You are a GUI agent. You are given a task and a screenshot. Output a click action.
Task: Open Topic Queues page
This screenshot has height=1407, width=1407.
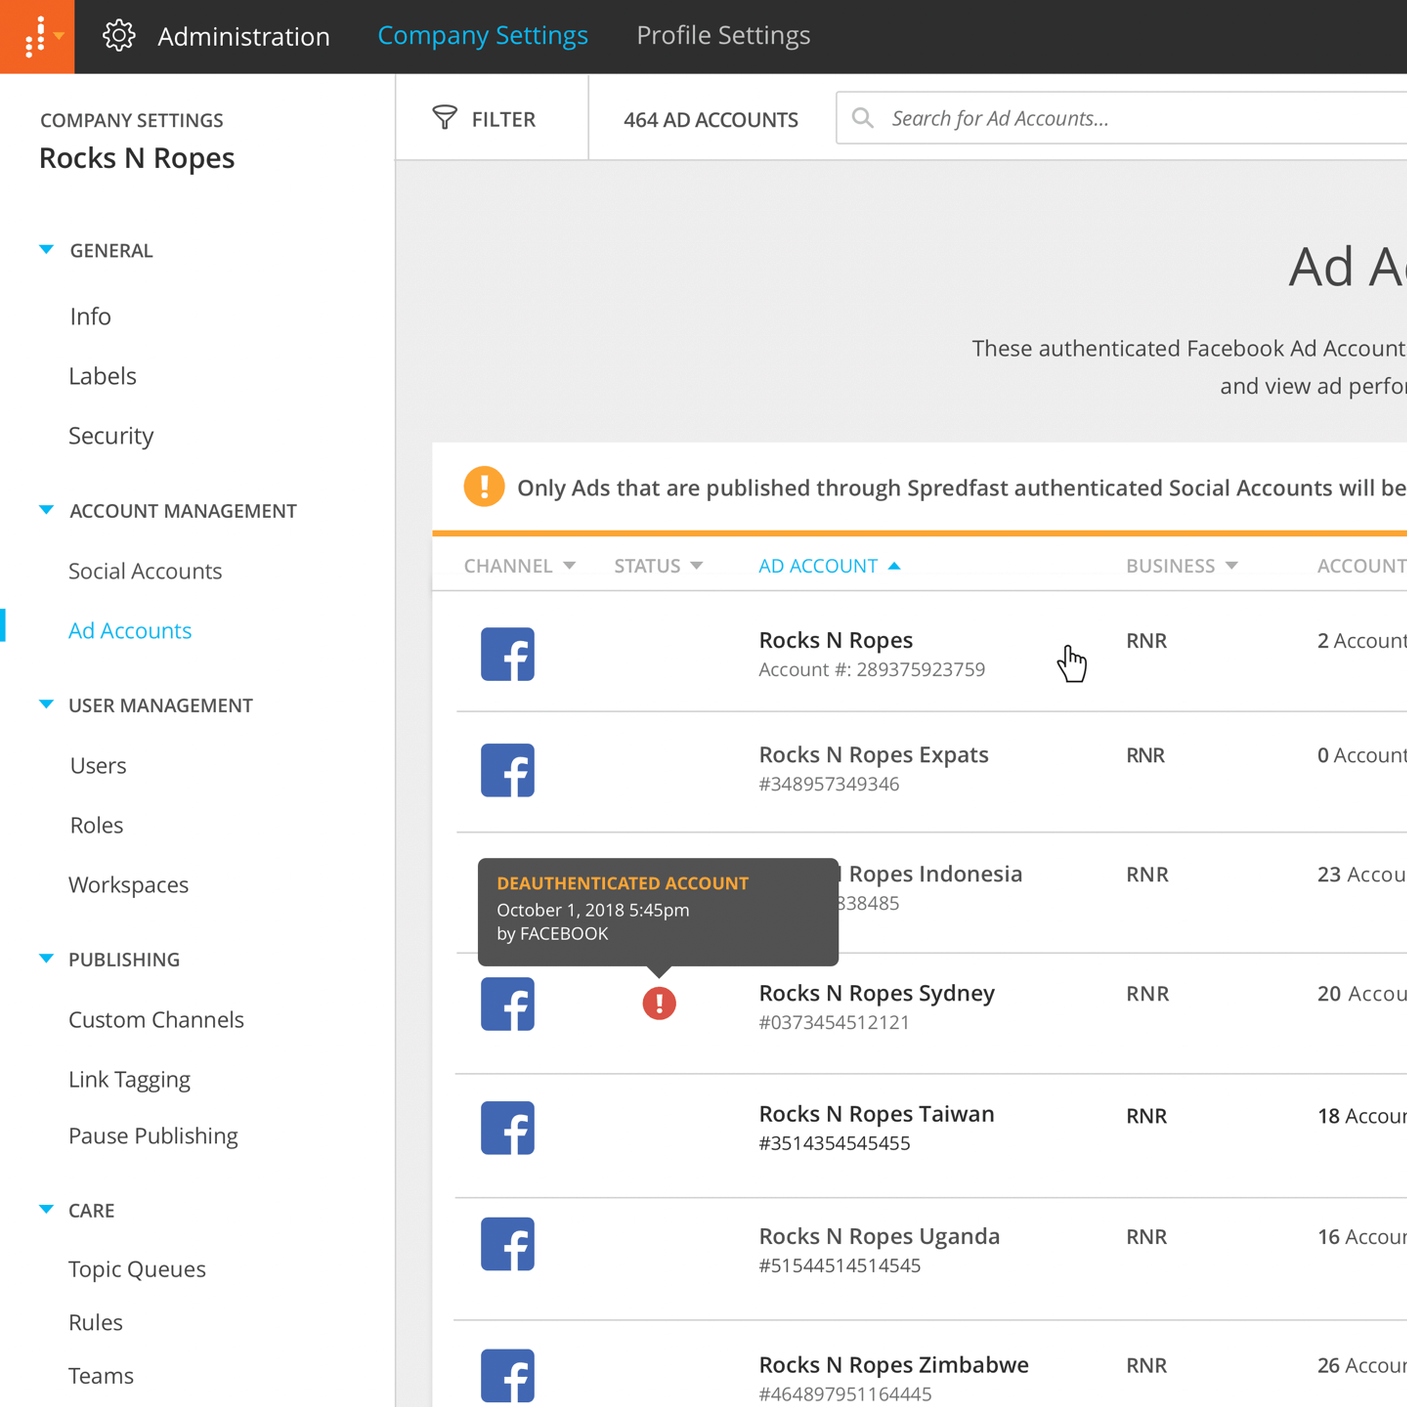[137, 1269]
